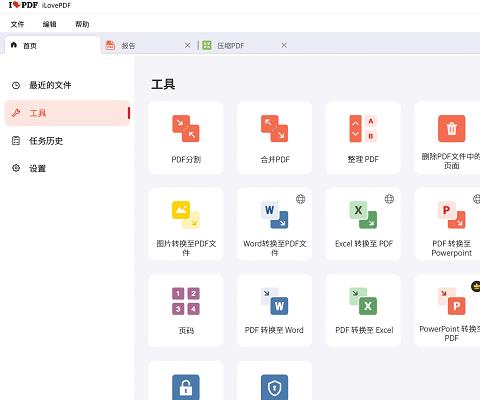Open the Excel 转换至 PDF tool icon
The height and width of the screenshot is (400, 480).
point(363,214)
